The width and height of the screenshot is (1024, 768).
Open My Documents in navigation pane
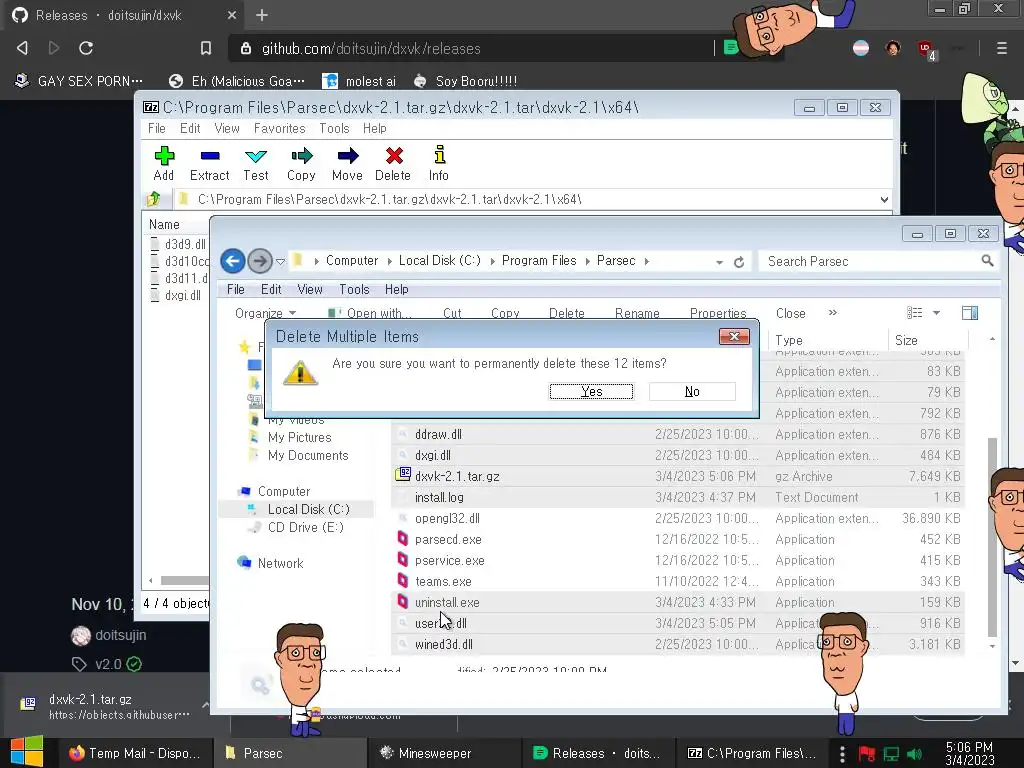308,455
